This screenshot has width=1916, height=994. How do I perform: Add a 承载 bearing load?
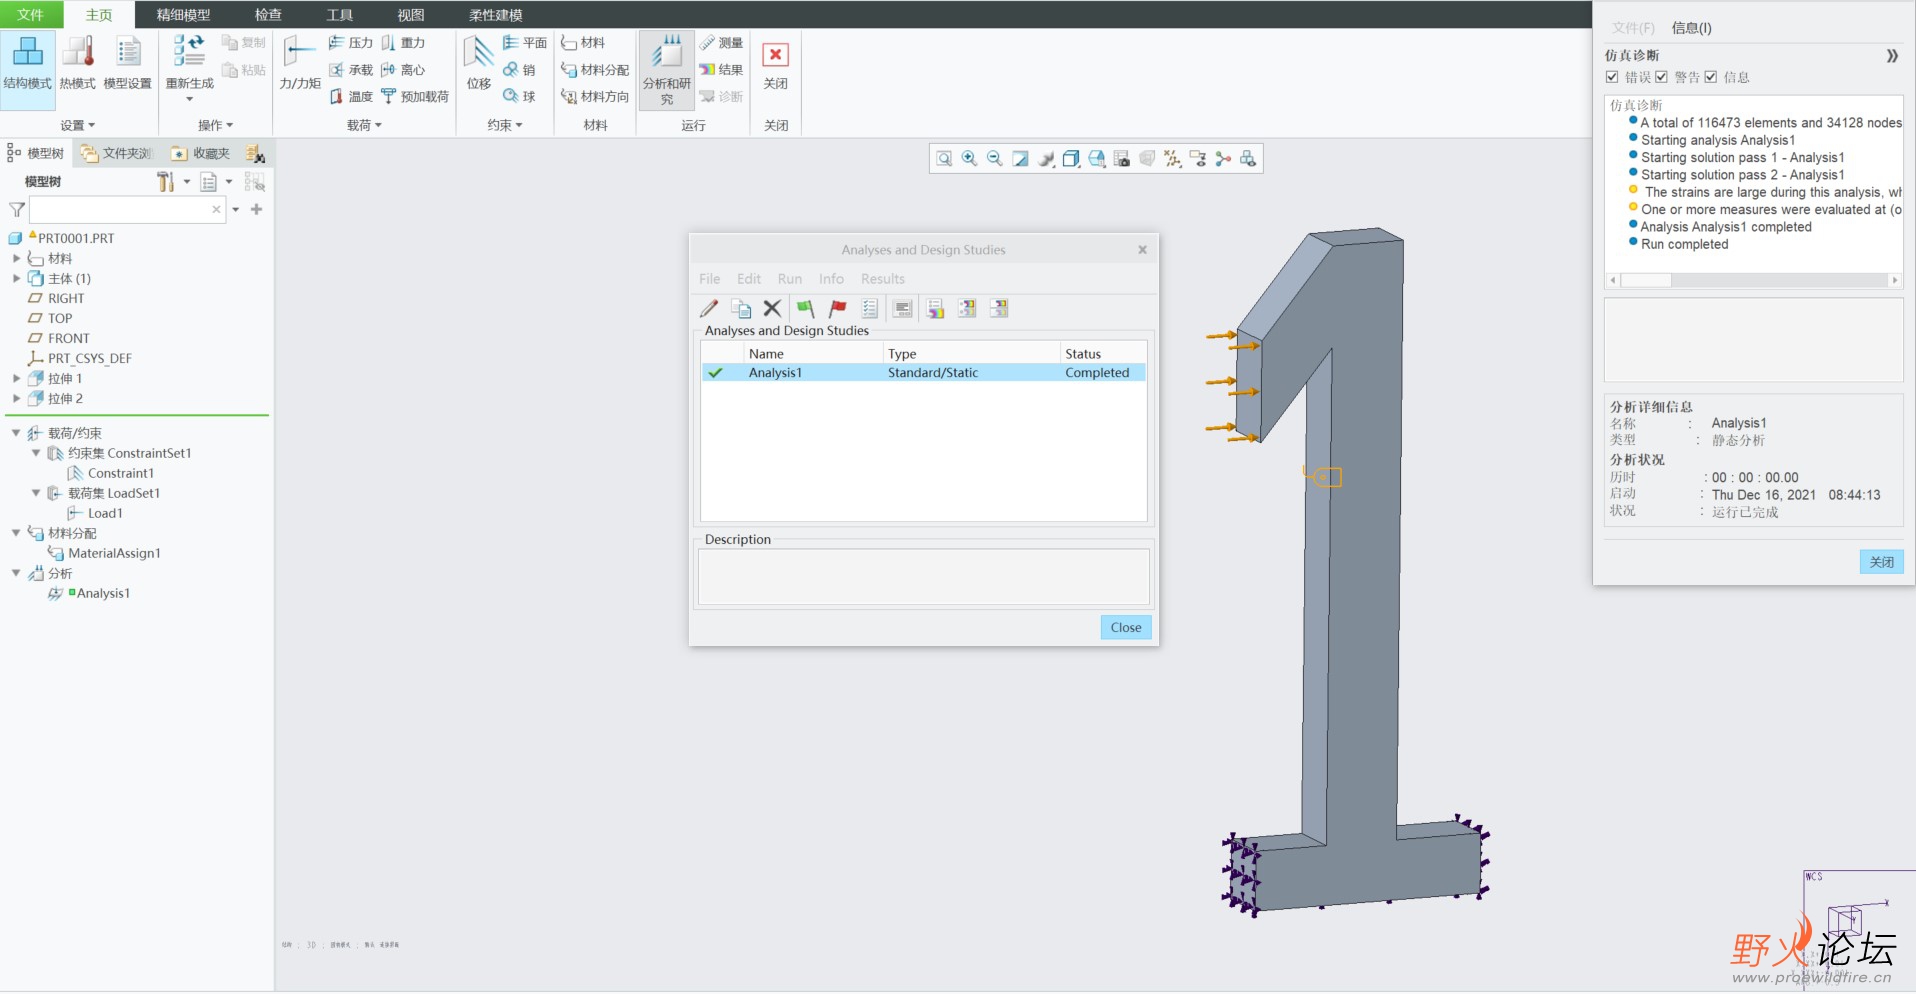tap(350, 69)
